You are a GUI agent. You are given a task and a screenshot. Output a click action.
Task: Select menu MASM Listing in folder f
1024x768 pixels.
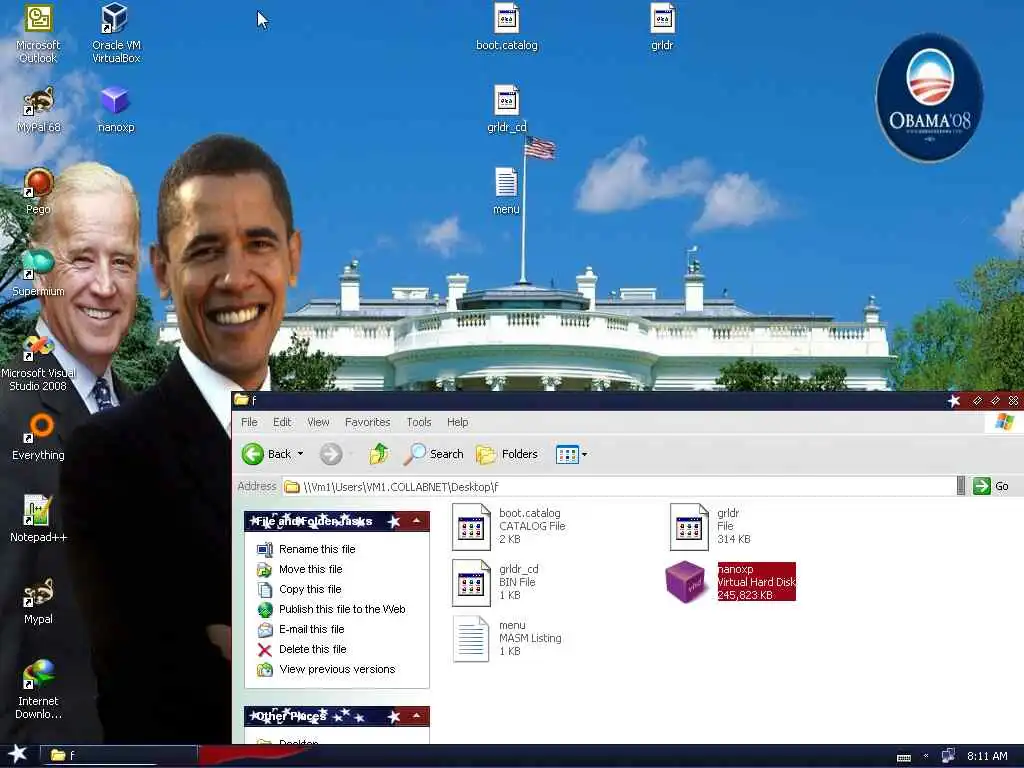(x=507, y=638)
